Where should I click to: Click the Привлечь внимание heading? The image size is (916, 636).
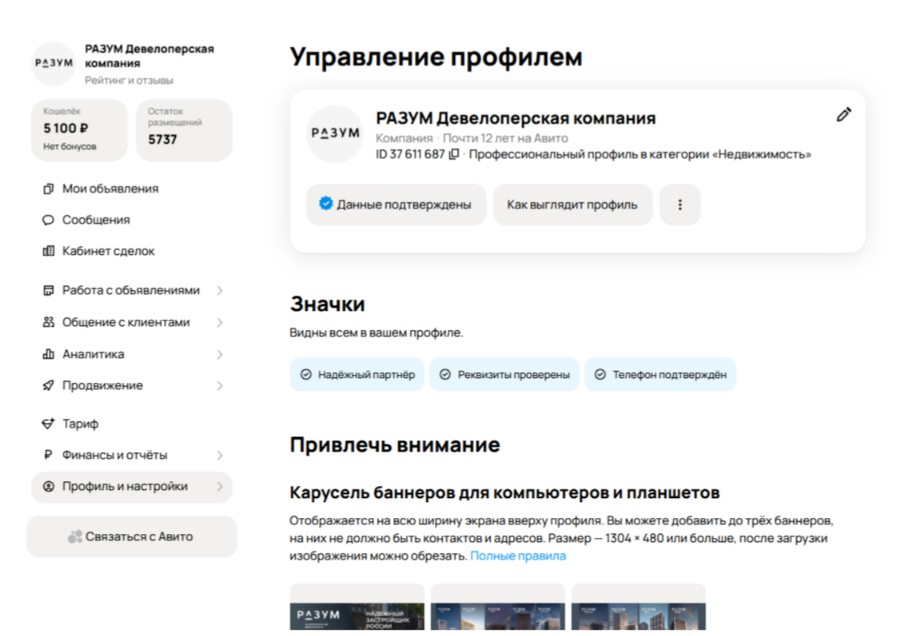[x=395, y=445]
